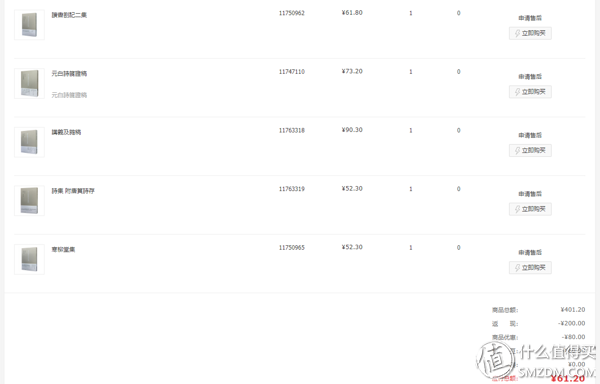Click 申请售后 for item 11763319
The image size is (600, 384).
click(530, 194)
